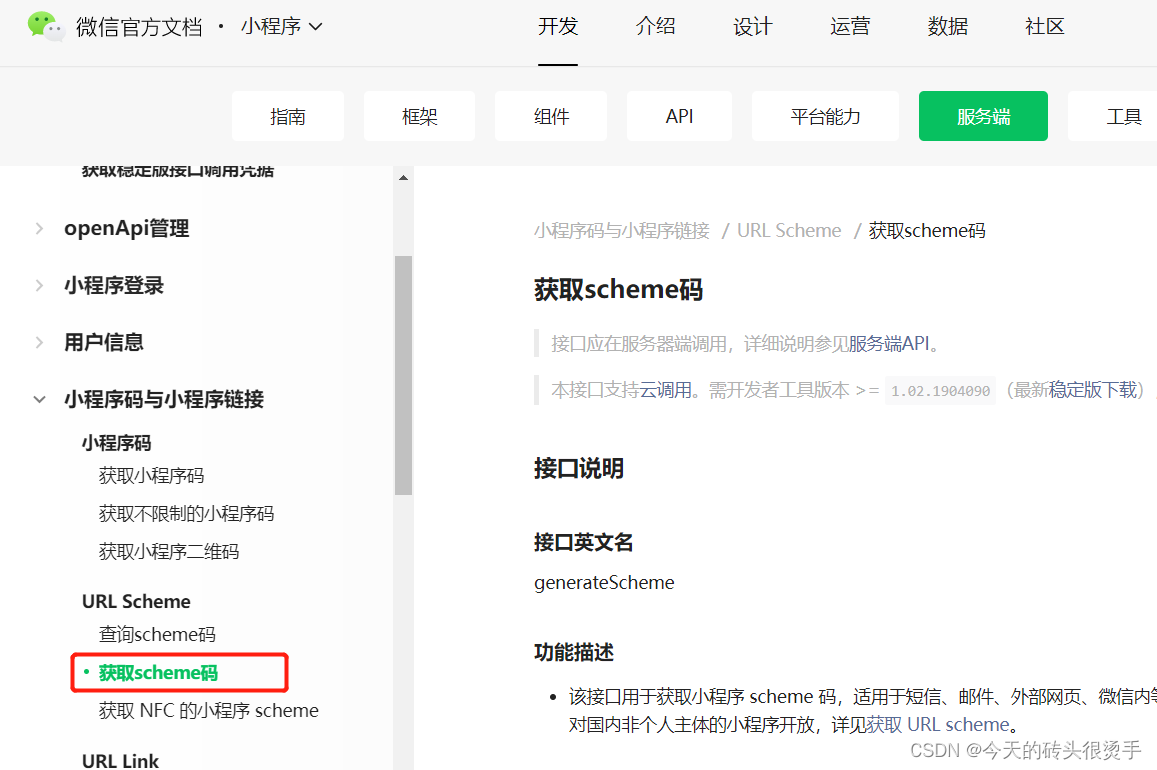Click the 接口英文名 heading
The height and width of the screenshot is (770, 1157).
pos(584,543)
